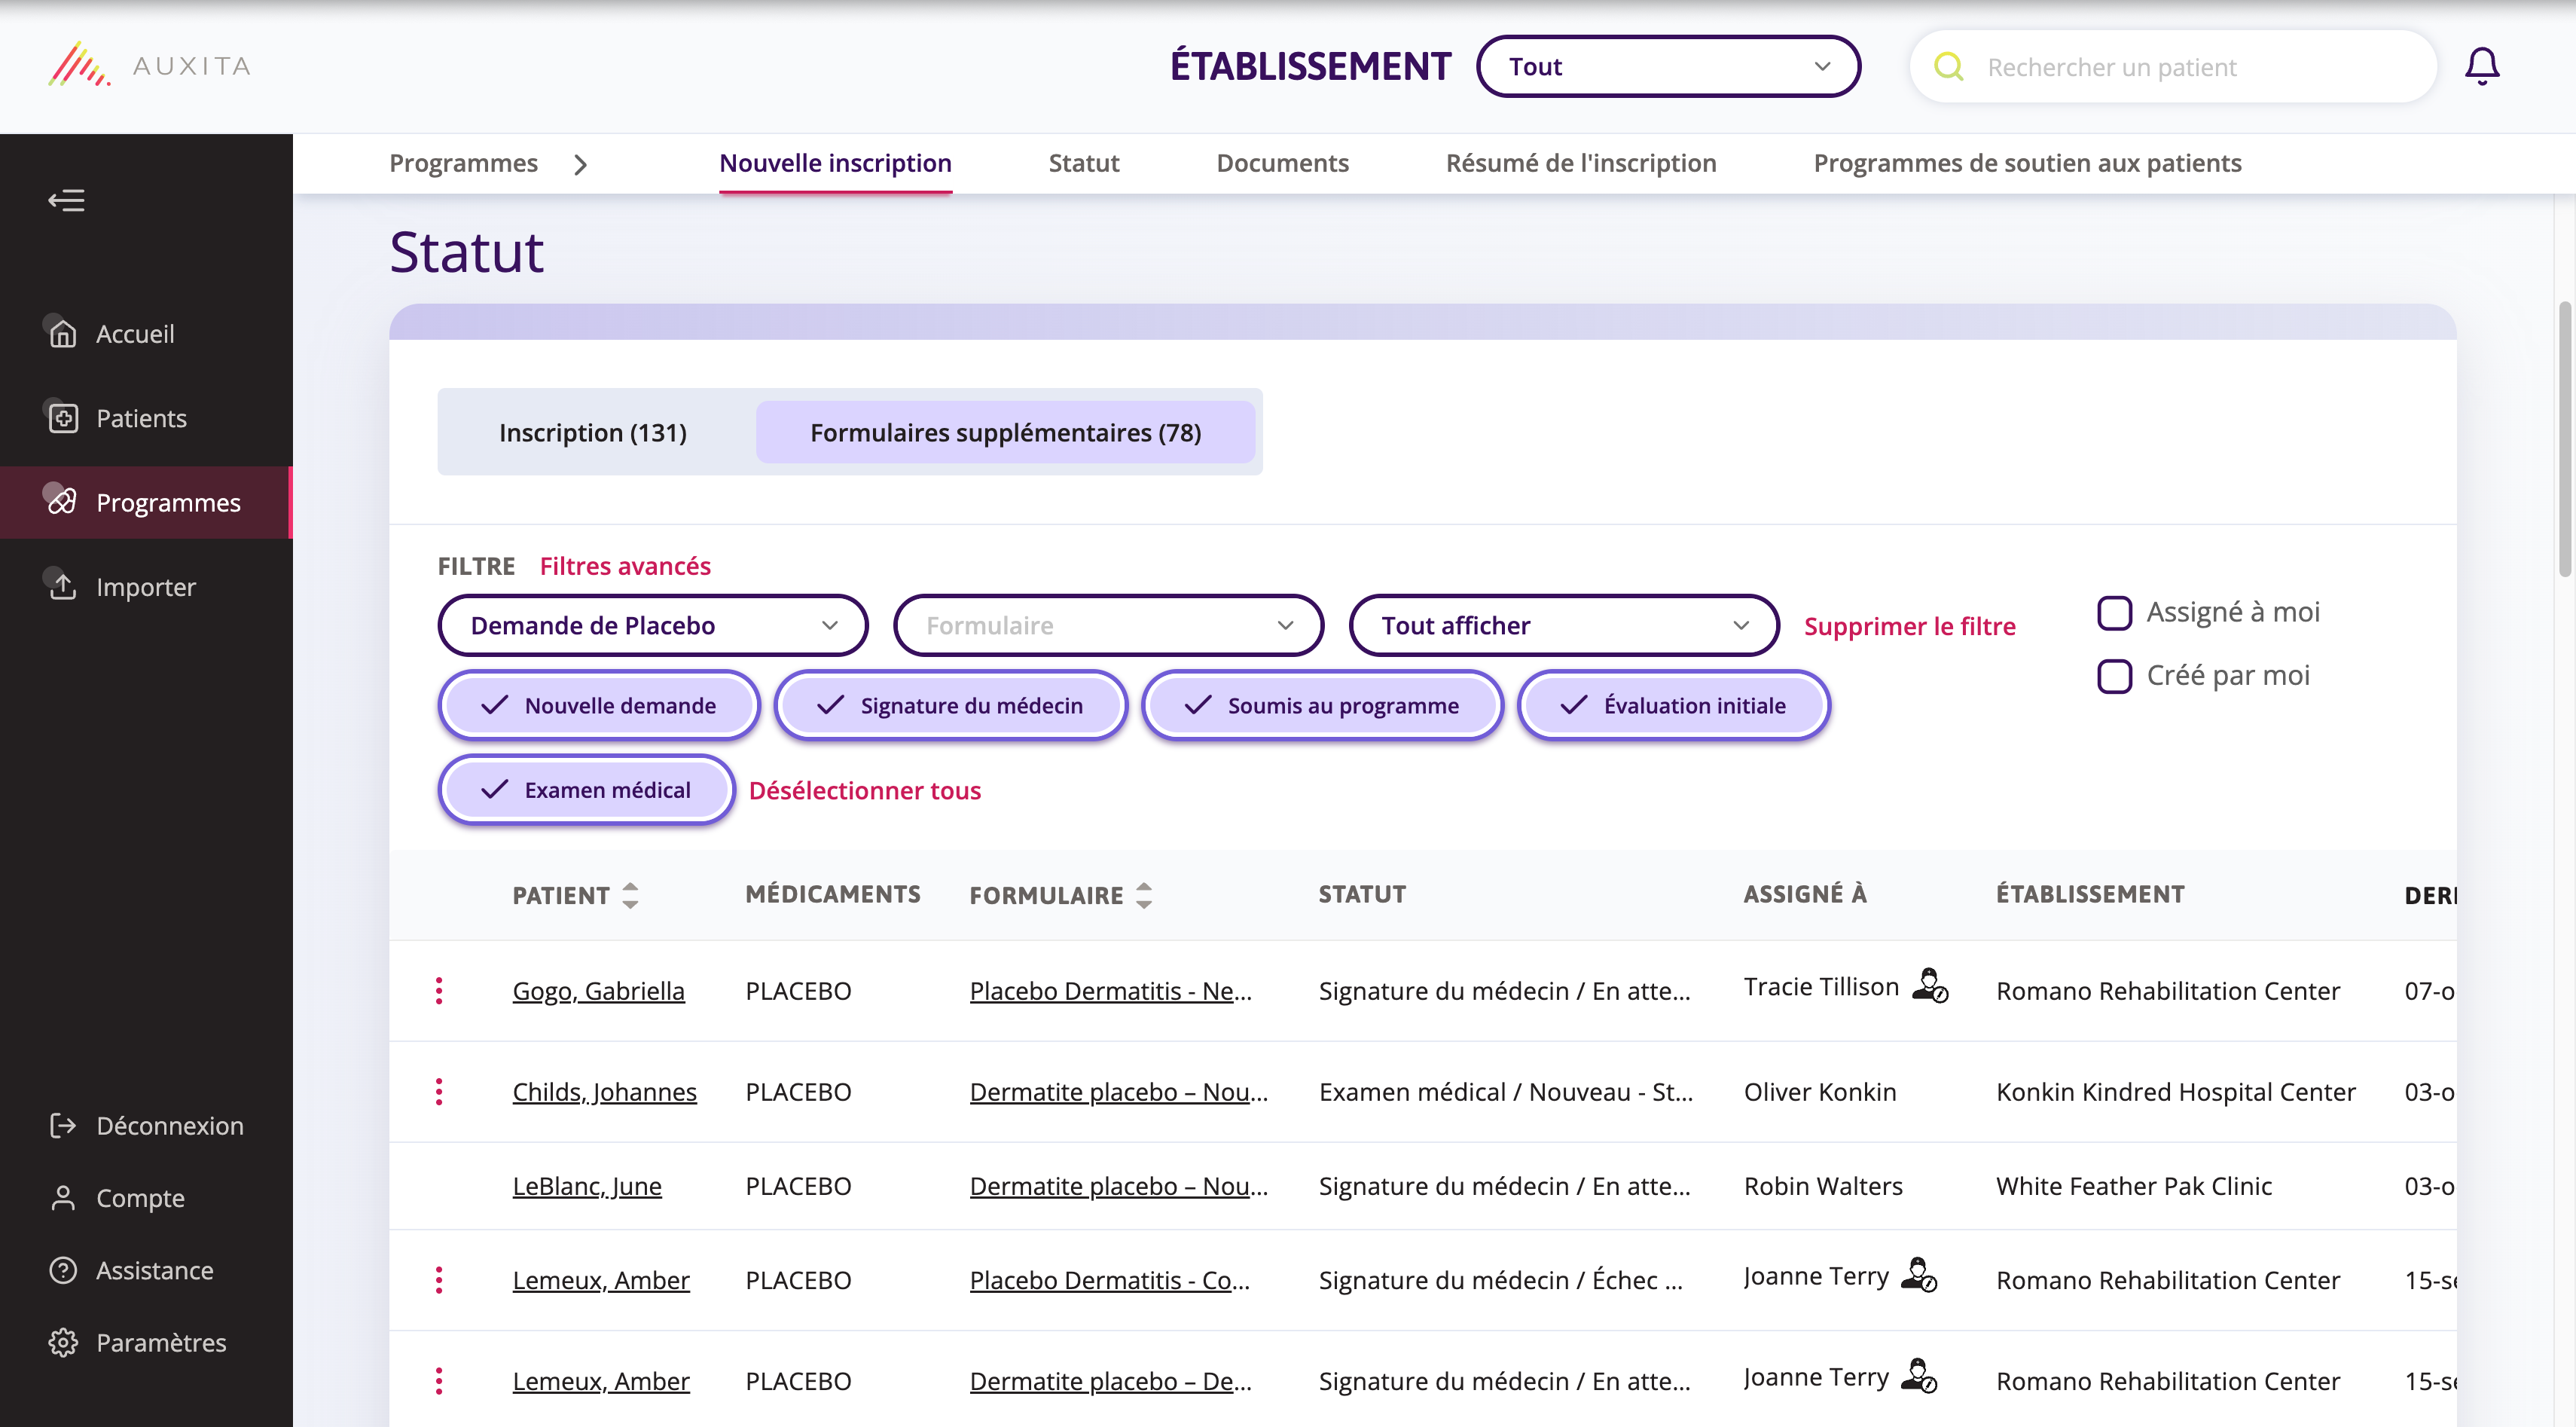Click the Rechercher un patient search field
Viewport: 2576px width, 1427px height.
pos(2150,66)
